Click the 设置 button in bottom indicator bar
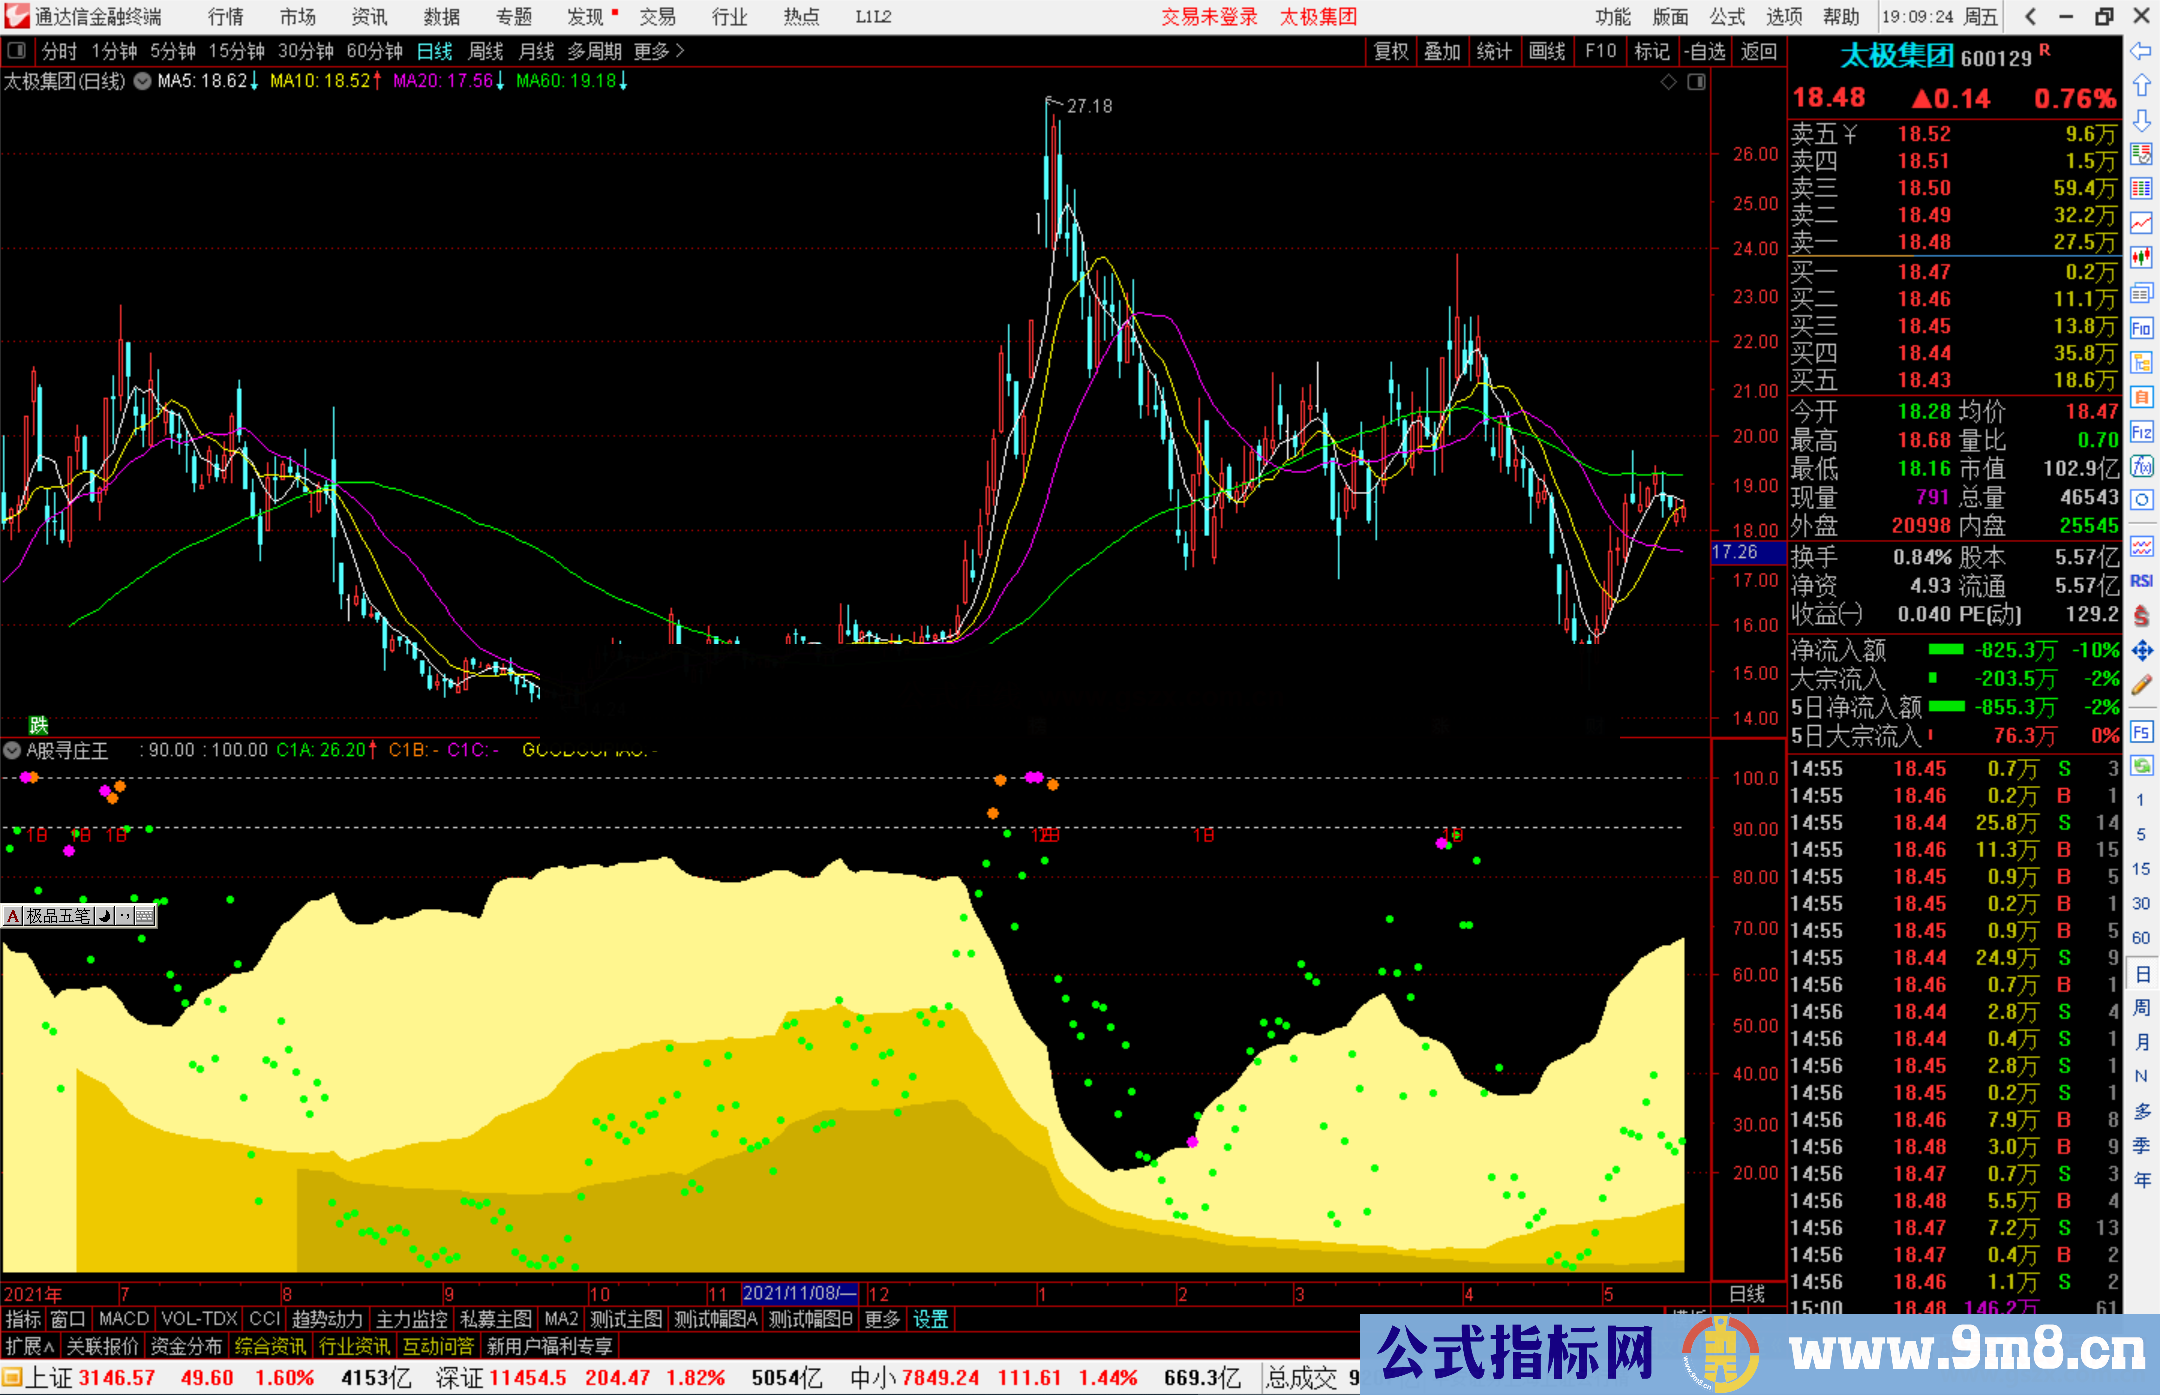 [x=929, y=1319]
